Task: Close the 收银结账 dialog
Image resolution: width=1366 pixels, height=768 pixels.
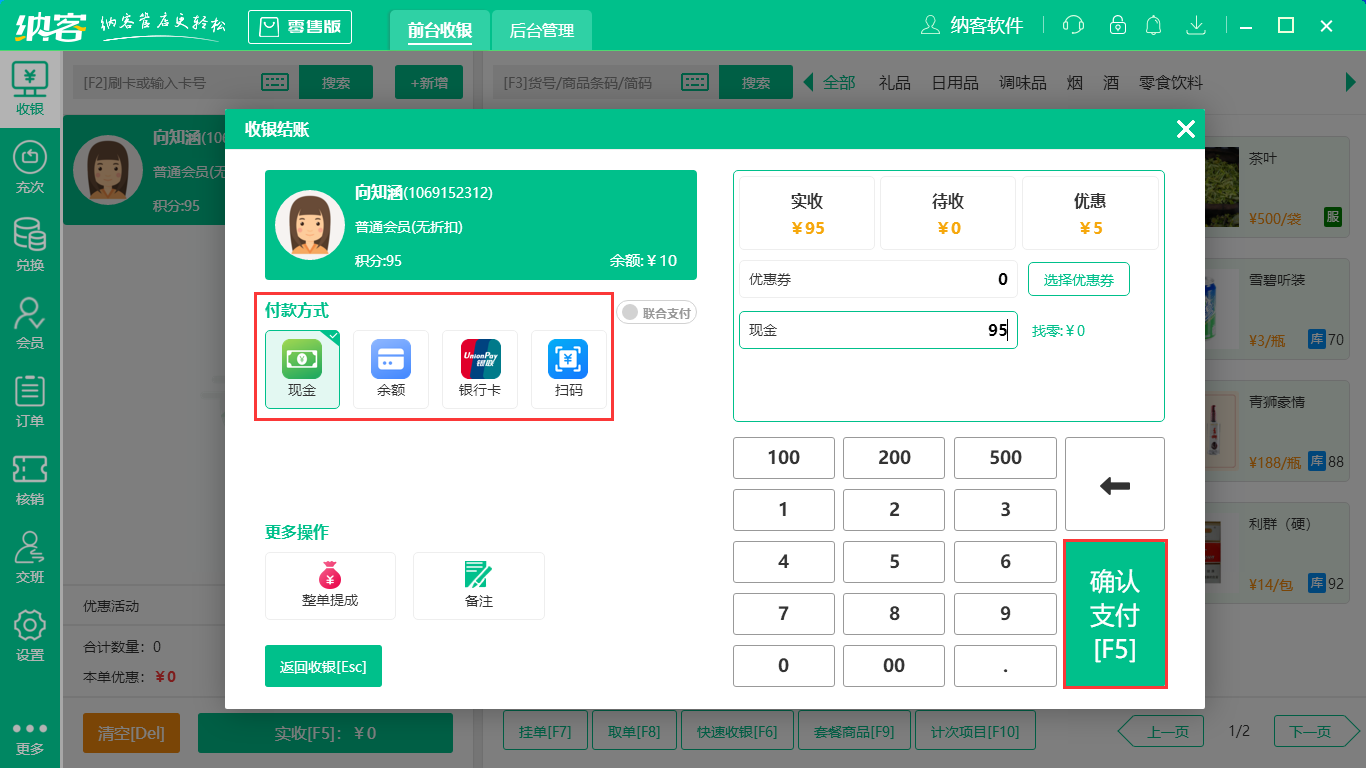Action: click(x=1186, y=129)
